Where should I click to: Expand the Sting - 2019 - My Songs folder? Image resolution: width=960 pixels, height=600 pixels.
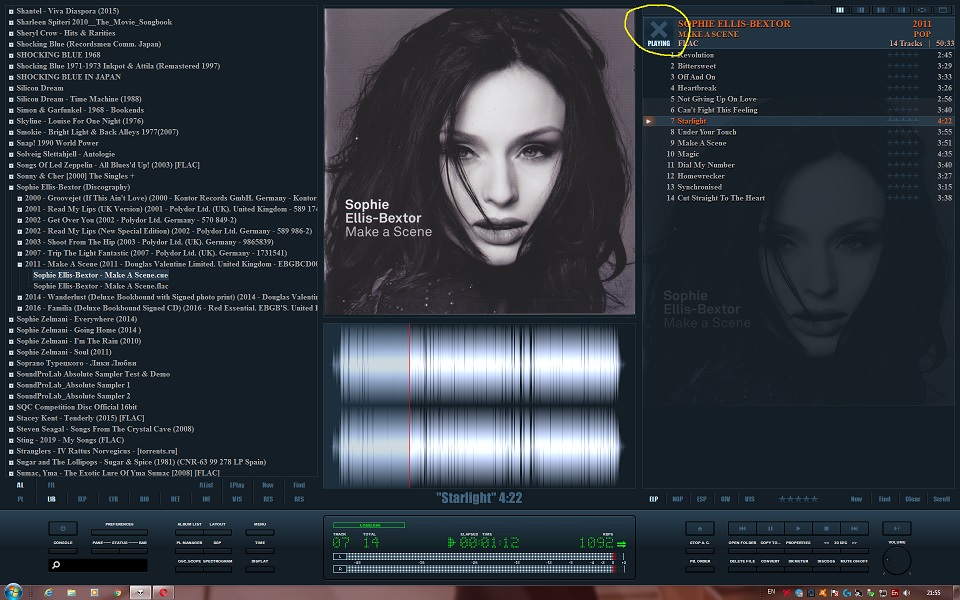point(11,440)
